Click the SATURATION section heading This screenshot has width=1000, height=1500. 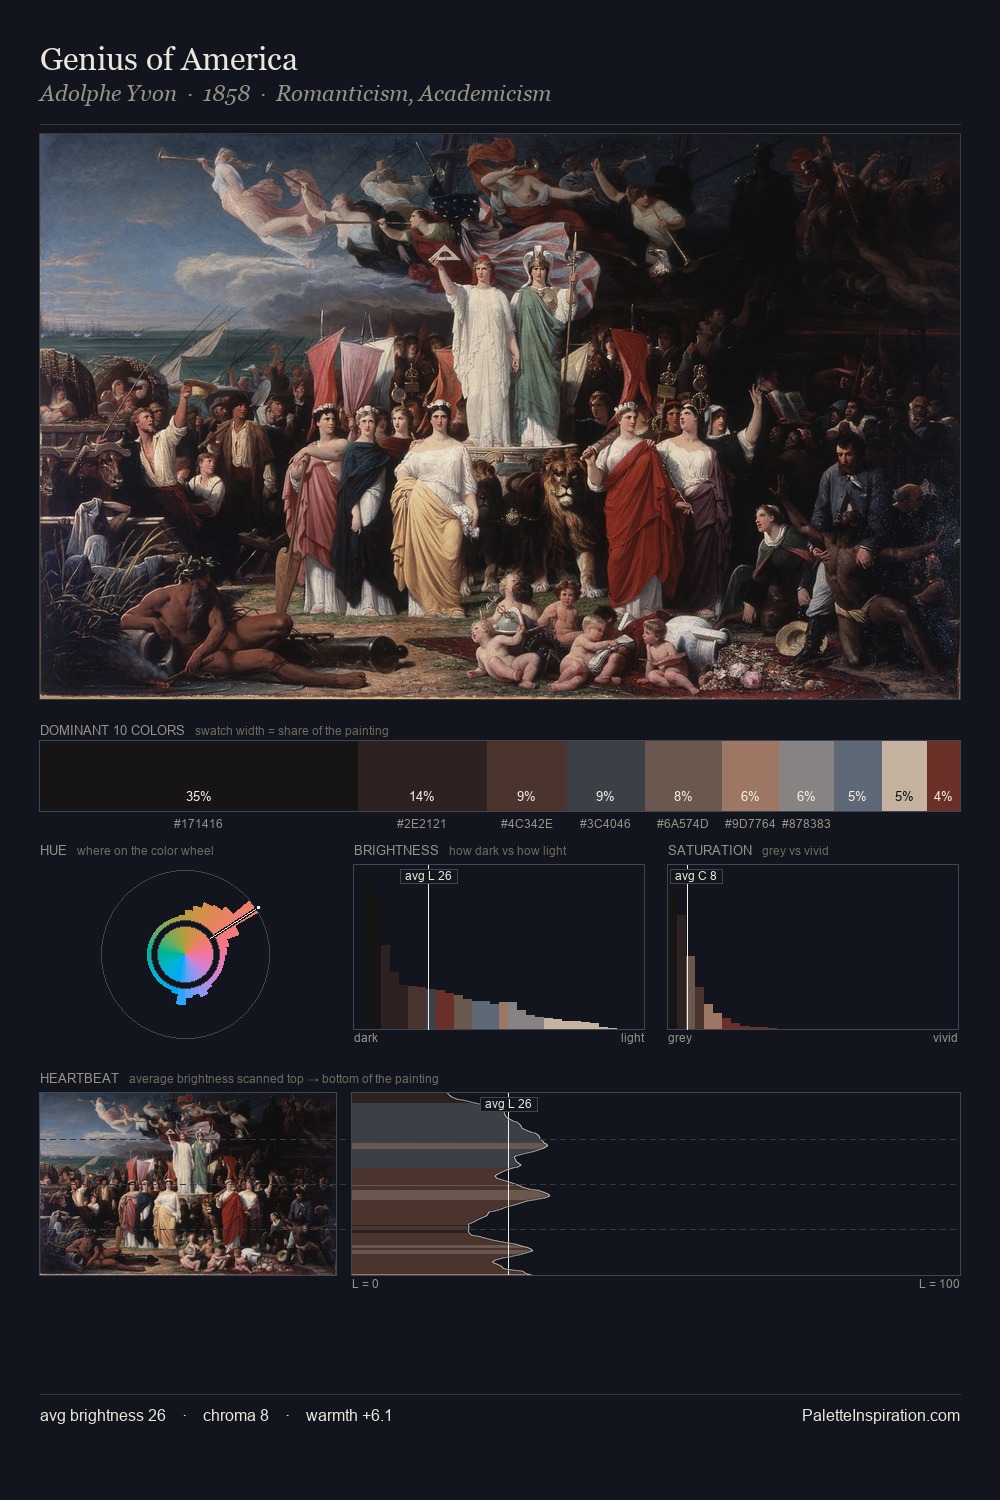[x=710, y=850]
